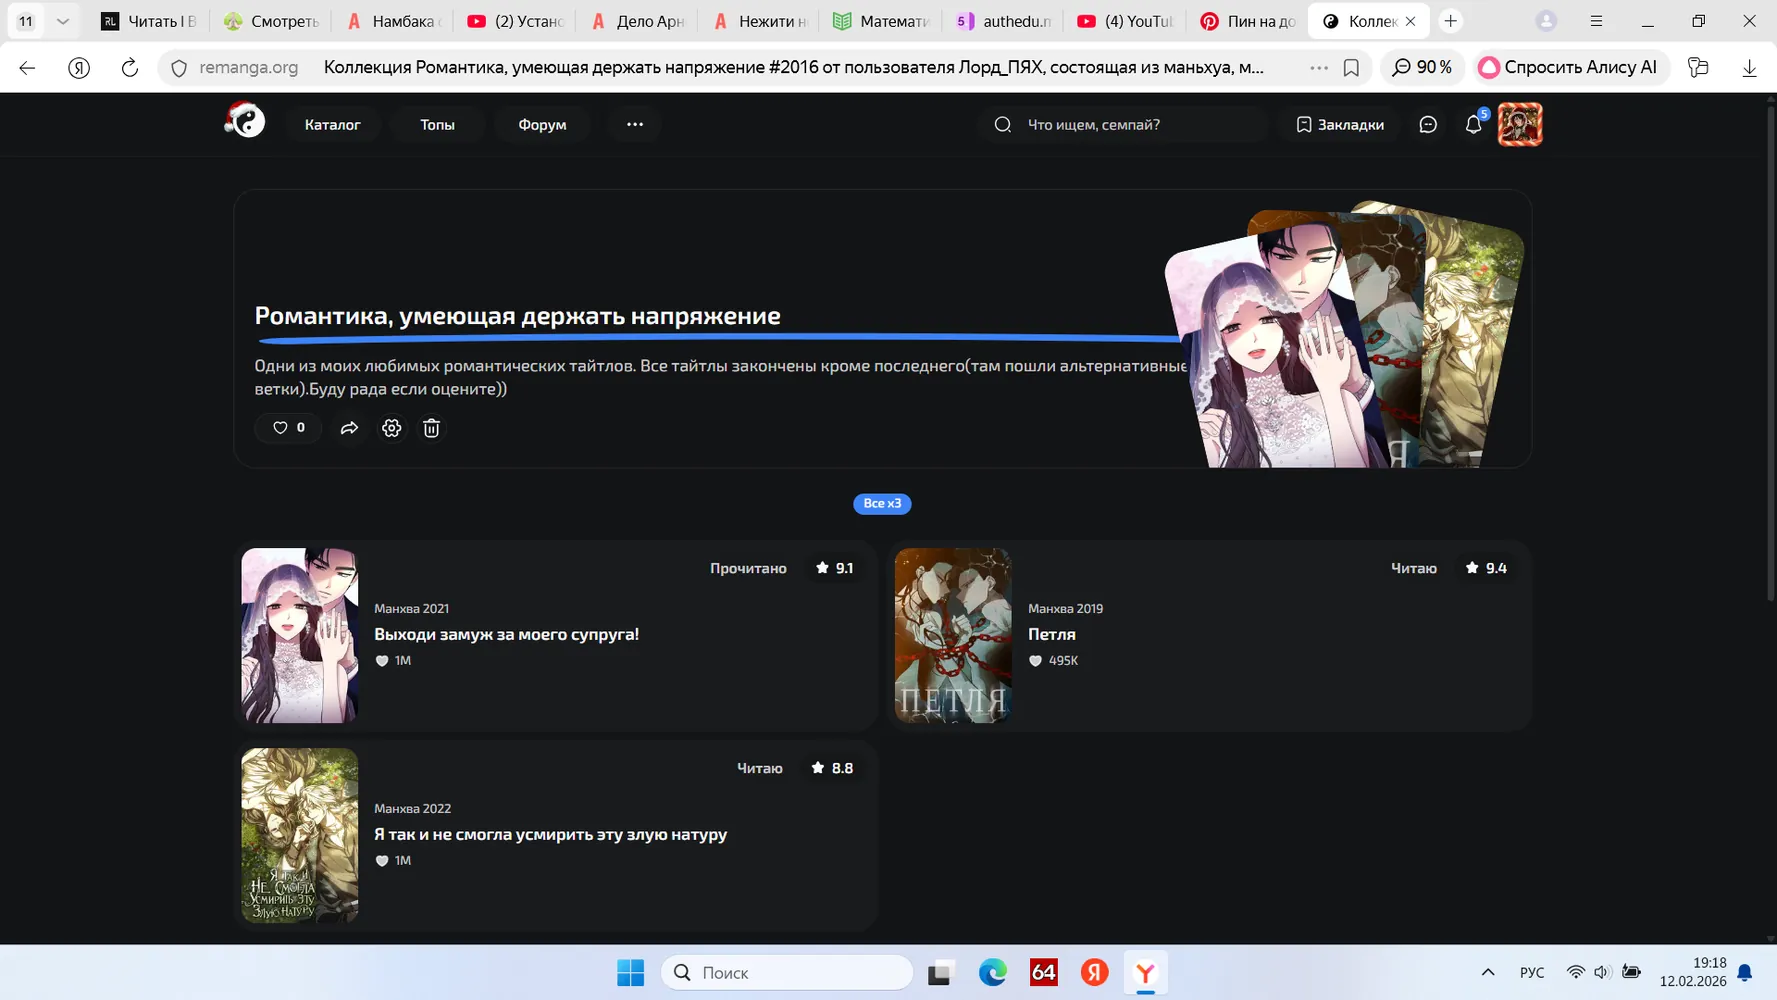1777x1000 pixels.
Task: Open the Каталог menu item
Action: pyautogui.click(x=332, y=124)
